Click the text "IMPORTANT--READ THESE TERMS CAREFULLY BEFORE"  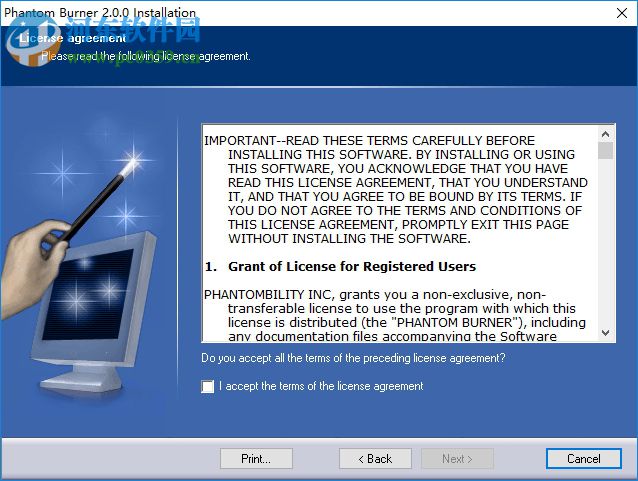click(x=369, y=141)
